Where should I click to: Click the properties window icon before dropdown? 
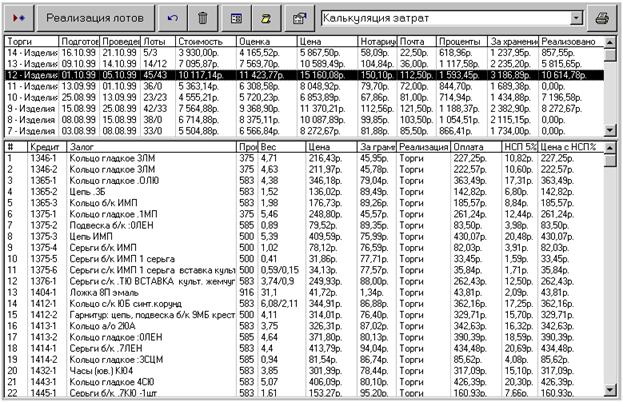298,18
